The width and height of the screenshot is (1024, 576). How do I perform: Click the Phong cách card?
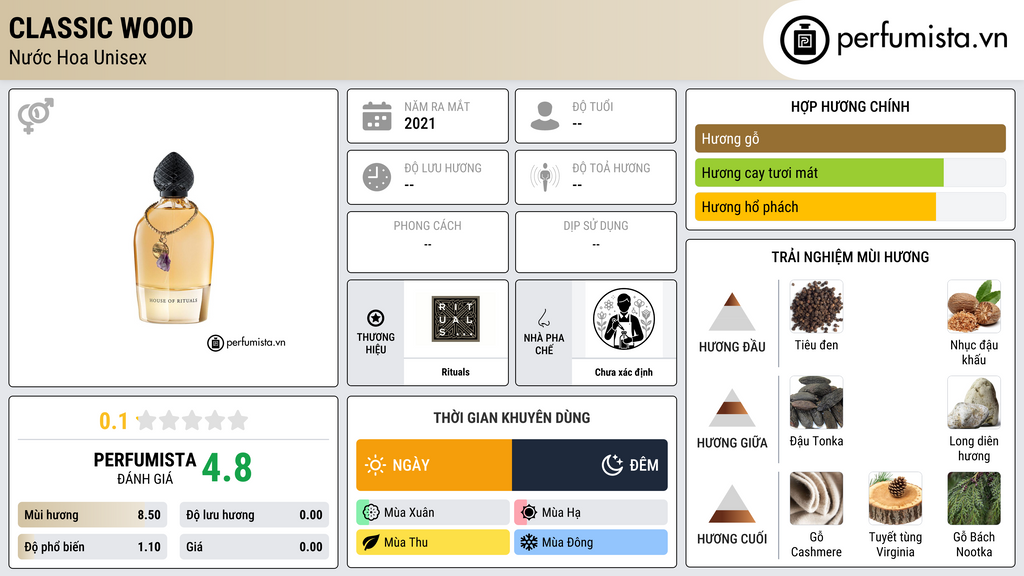[428, 242]
